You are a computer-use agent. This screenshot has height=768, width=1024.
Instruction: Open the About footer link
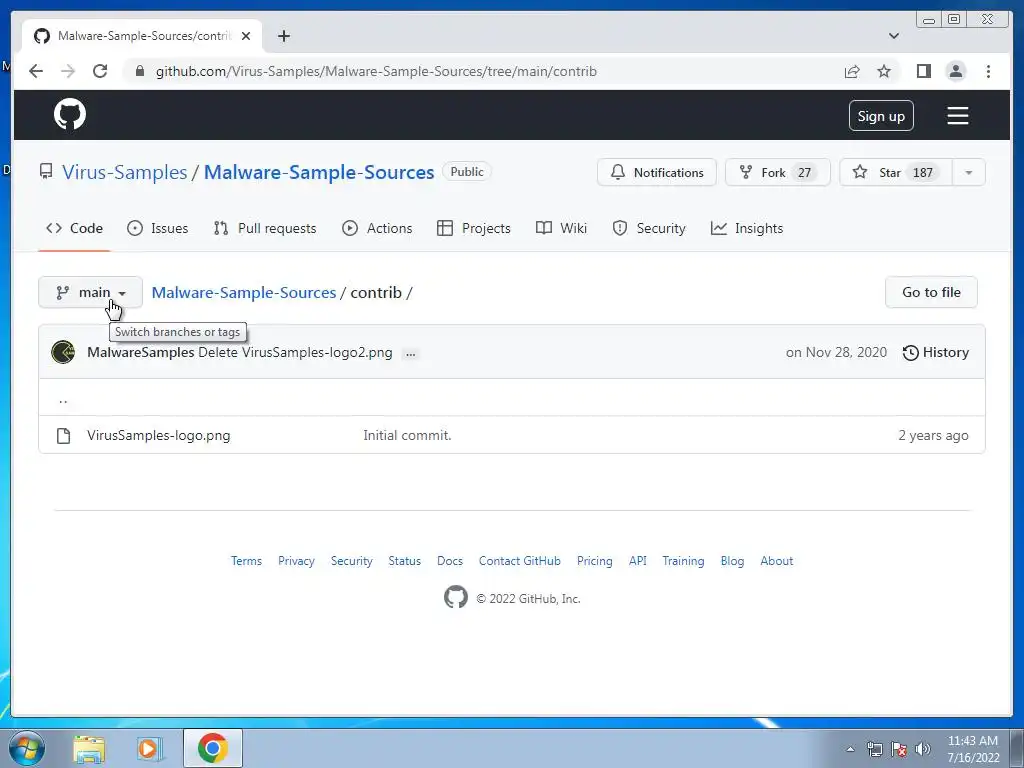click(776, 561)
